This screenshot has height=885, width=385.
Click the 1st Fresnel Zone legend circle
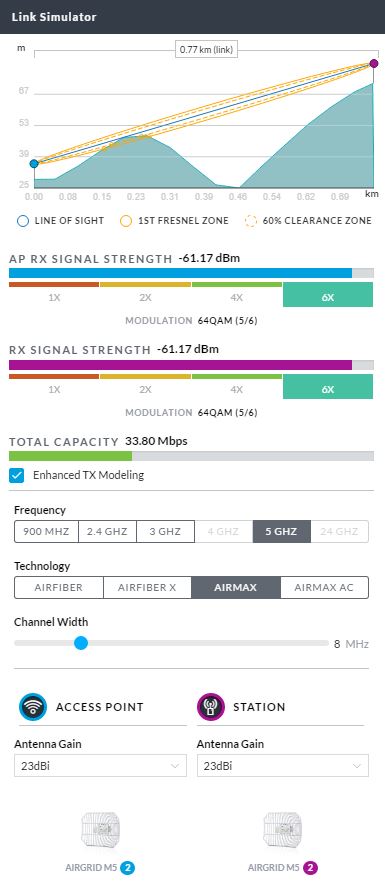pyautogui.click(x=126, y=221)
